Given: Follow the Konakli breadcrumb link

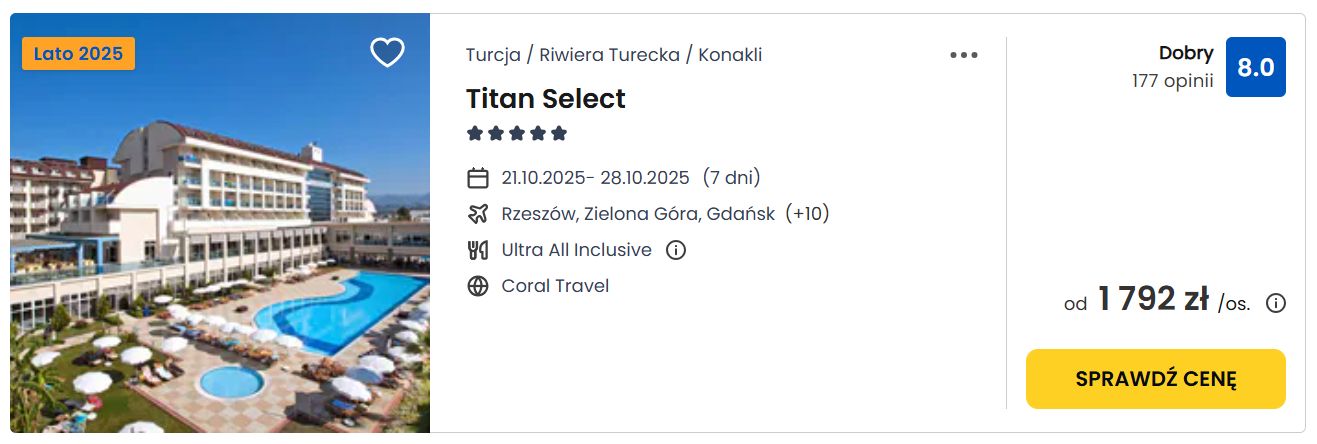Looking at the screenshot, I should (730, 55).
